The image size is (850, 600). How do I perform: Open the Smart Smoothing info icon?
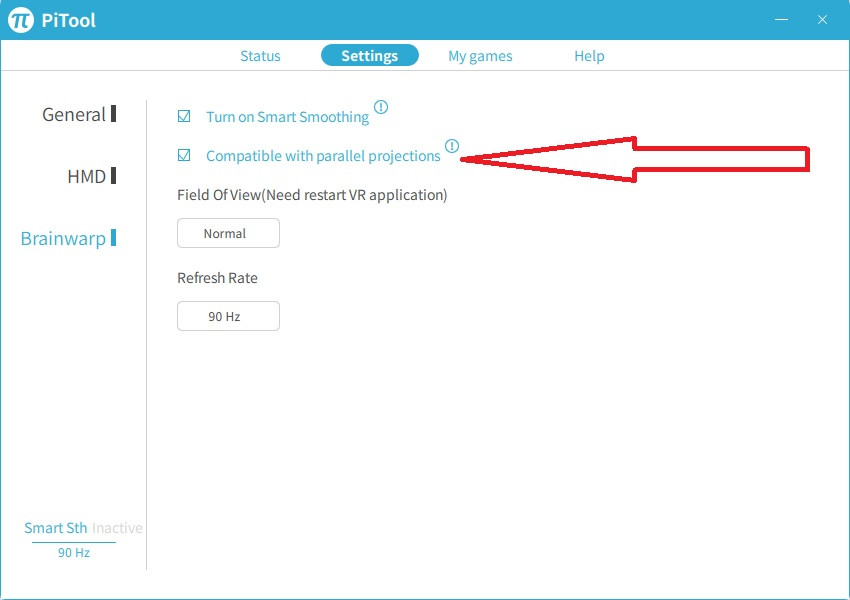pos(381,107)
